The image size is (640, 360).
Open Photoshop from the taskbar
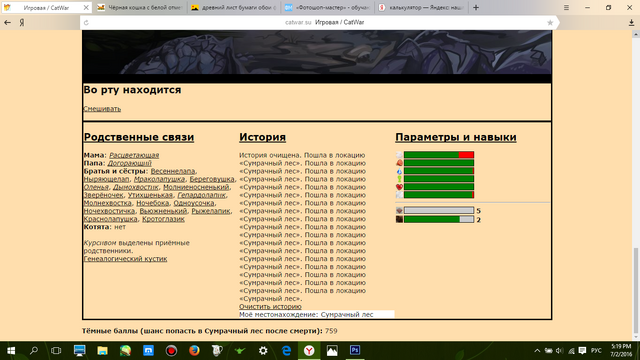click(x=355, y=350)
